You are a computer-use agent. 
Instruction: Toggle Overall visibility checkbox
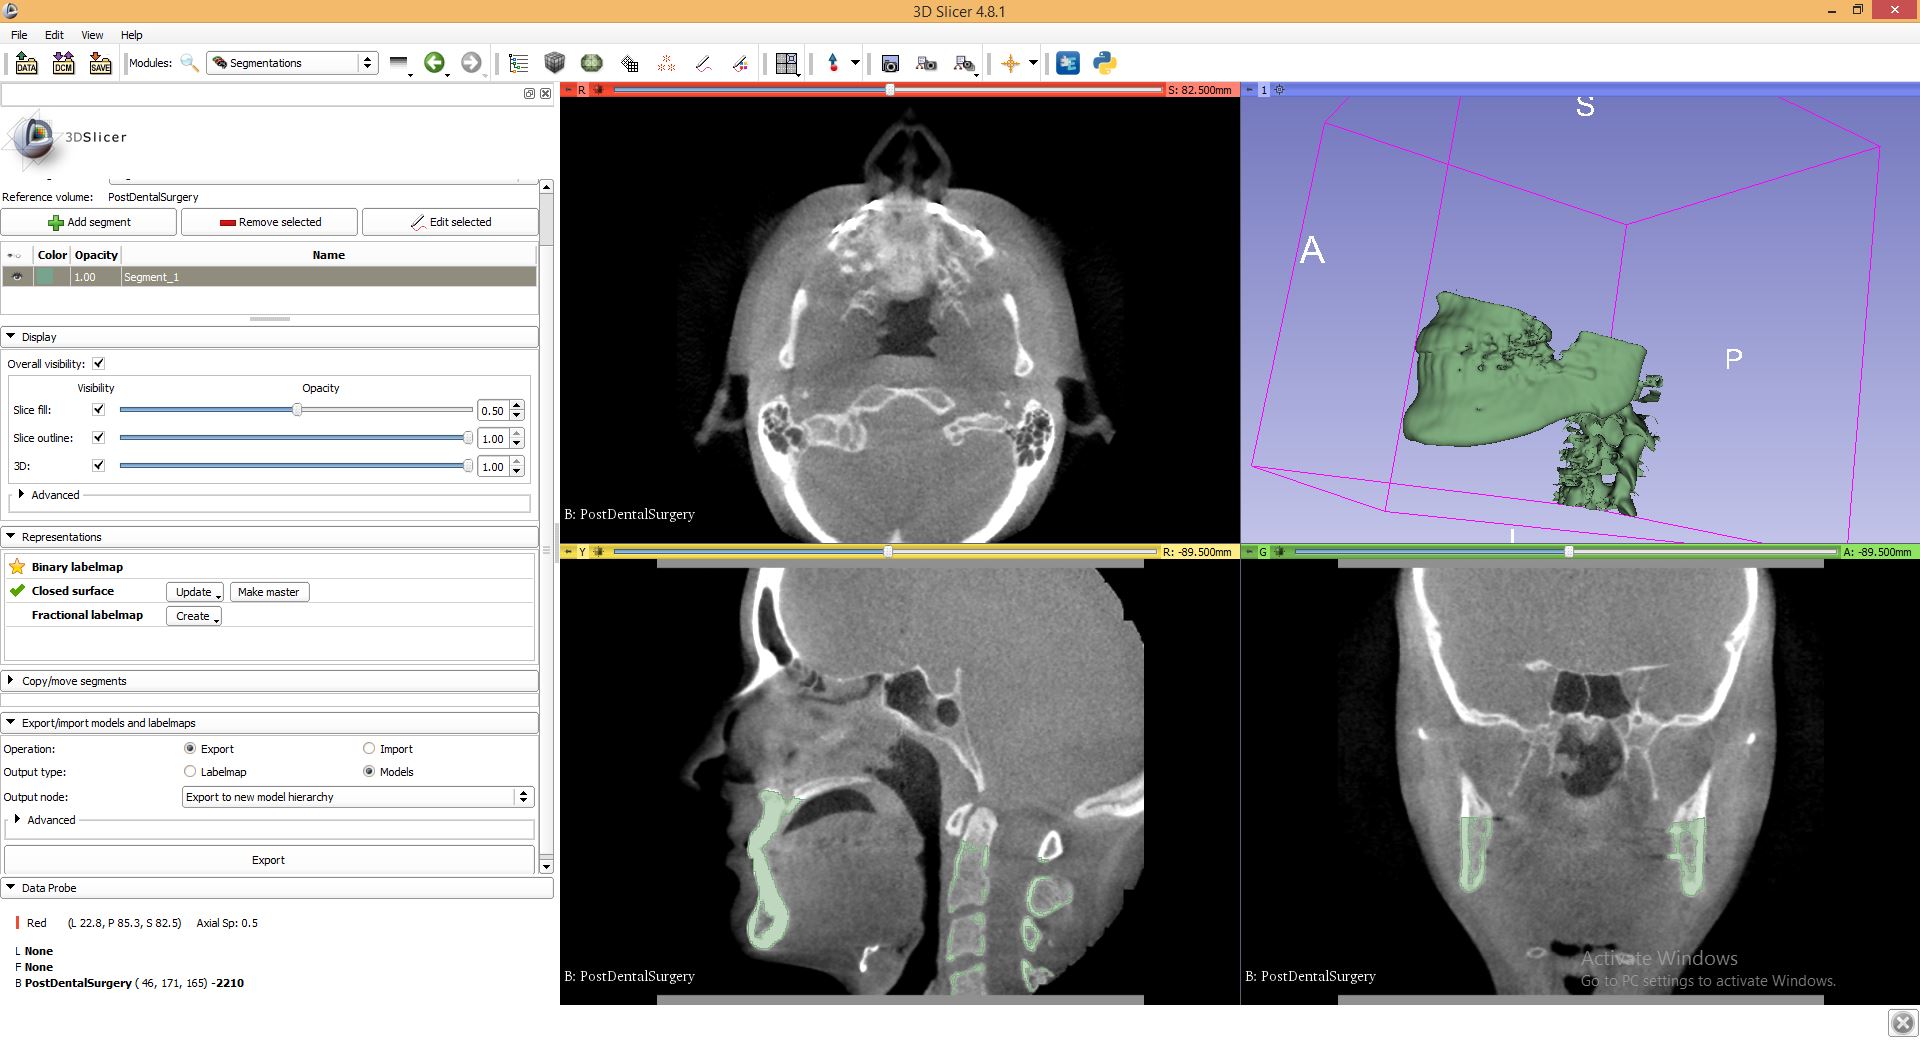pyautogui.click(x=98, y=364)
